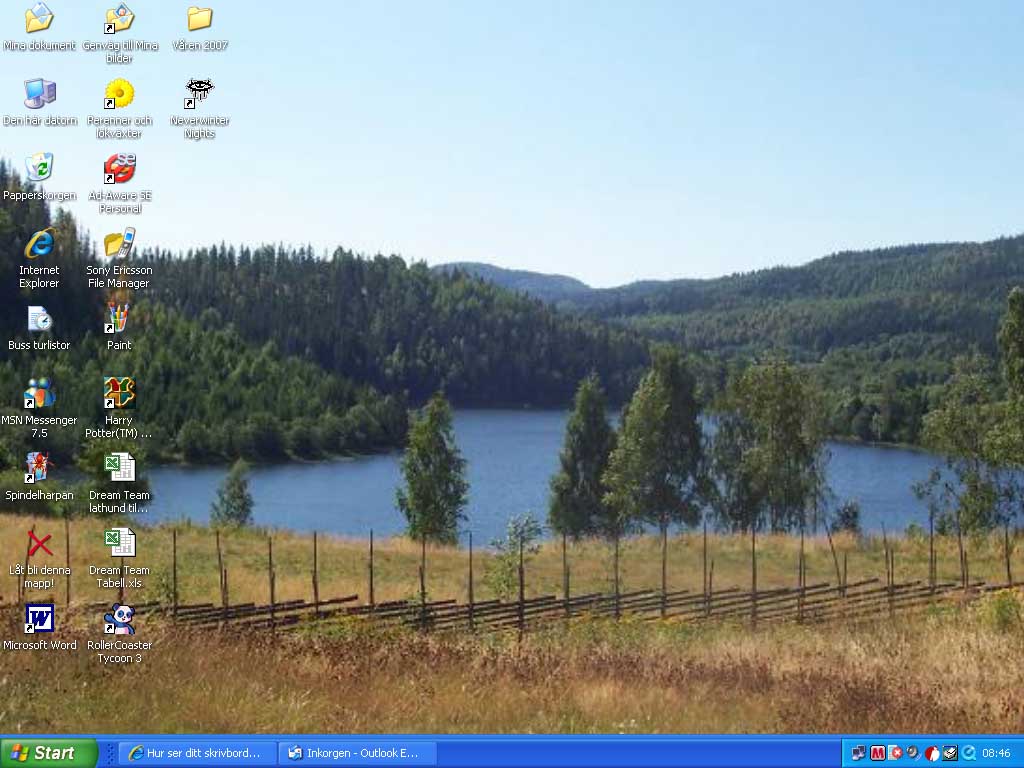This screenshot has width=1024, height=768.
Task: Click the taskbar clock showing 08:46
Action: [x=996, y=753]
